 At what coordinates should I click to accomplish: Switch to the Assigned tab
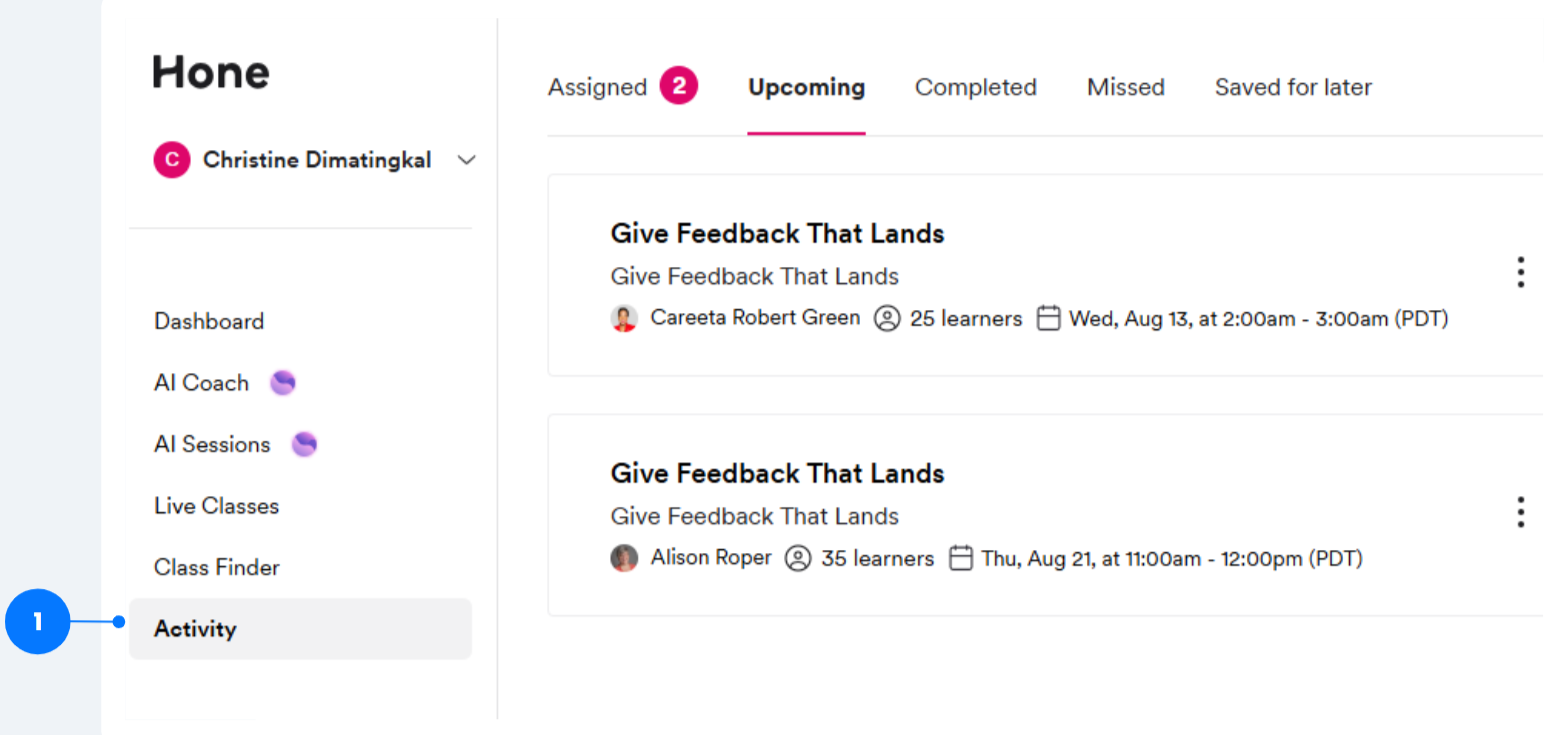[x=598, y=88]
